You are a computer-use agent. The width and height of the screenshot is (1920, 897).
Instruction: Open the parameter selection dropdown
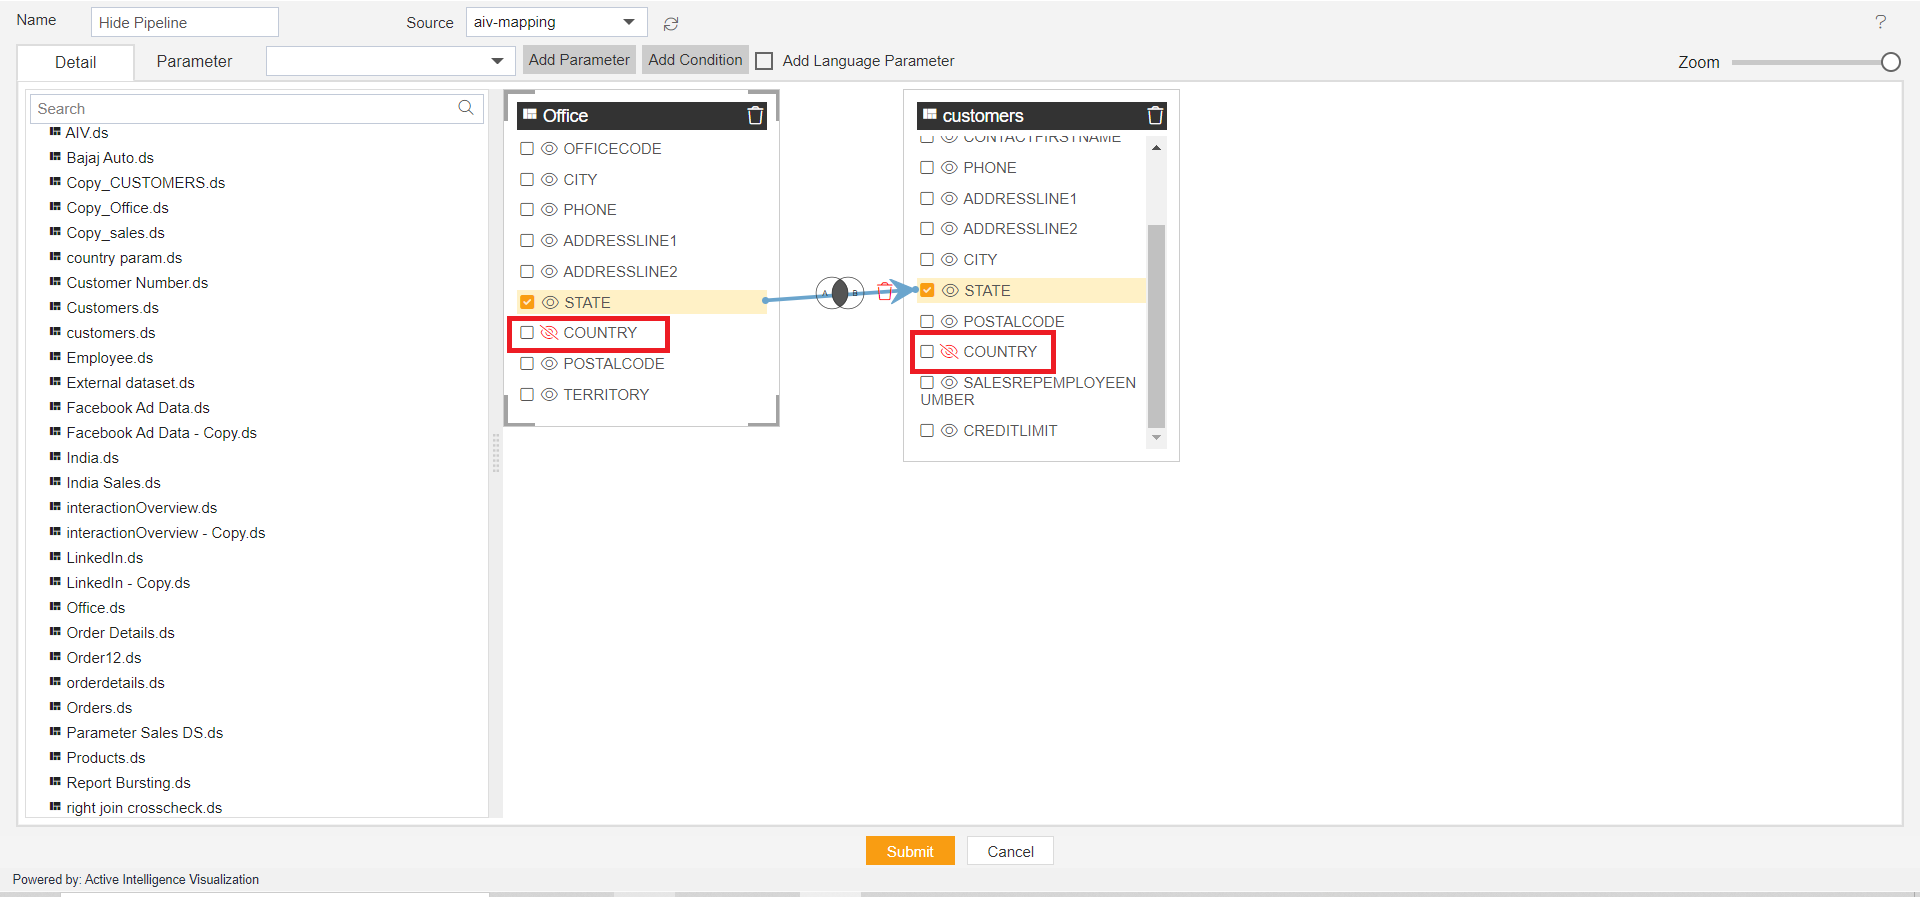[x=391, y=61]
